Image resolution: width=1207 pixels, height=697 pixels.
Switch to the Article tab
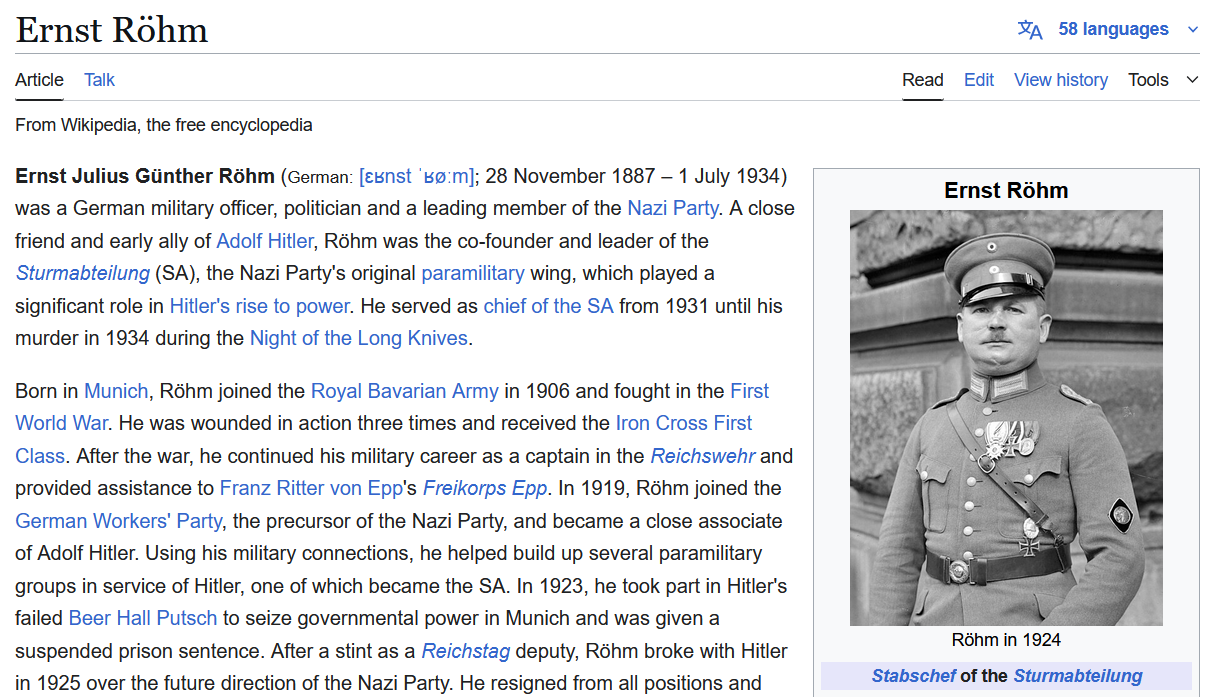tap(39, 80)
